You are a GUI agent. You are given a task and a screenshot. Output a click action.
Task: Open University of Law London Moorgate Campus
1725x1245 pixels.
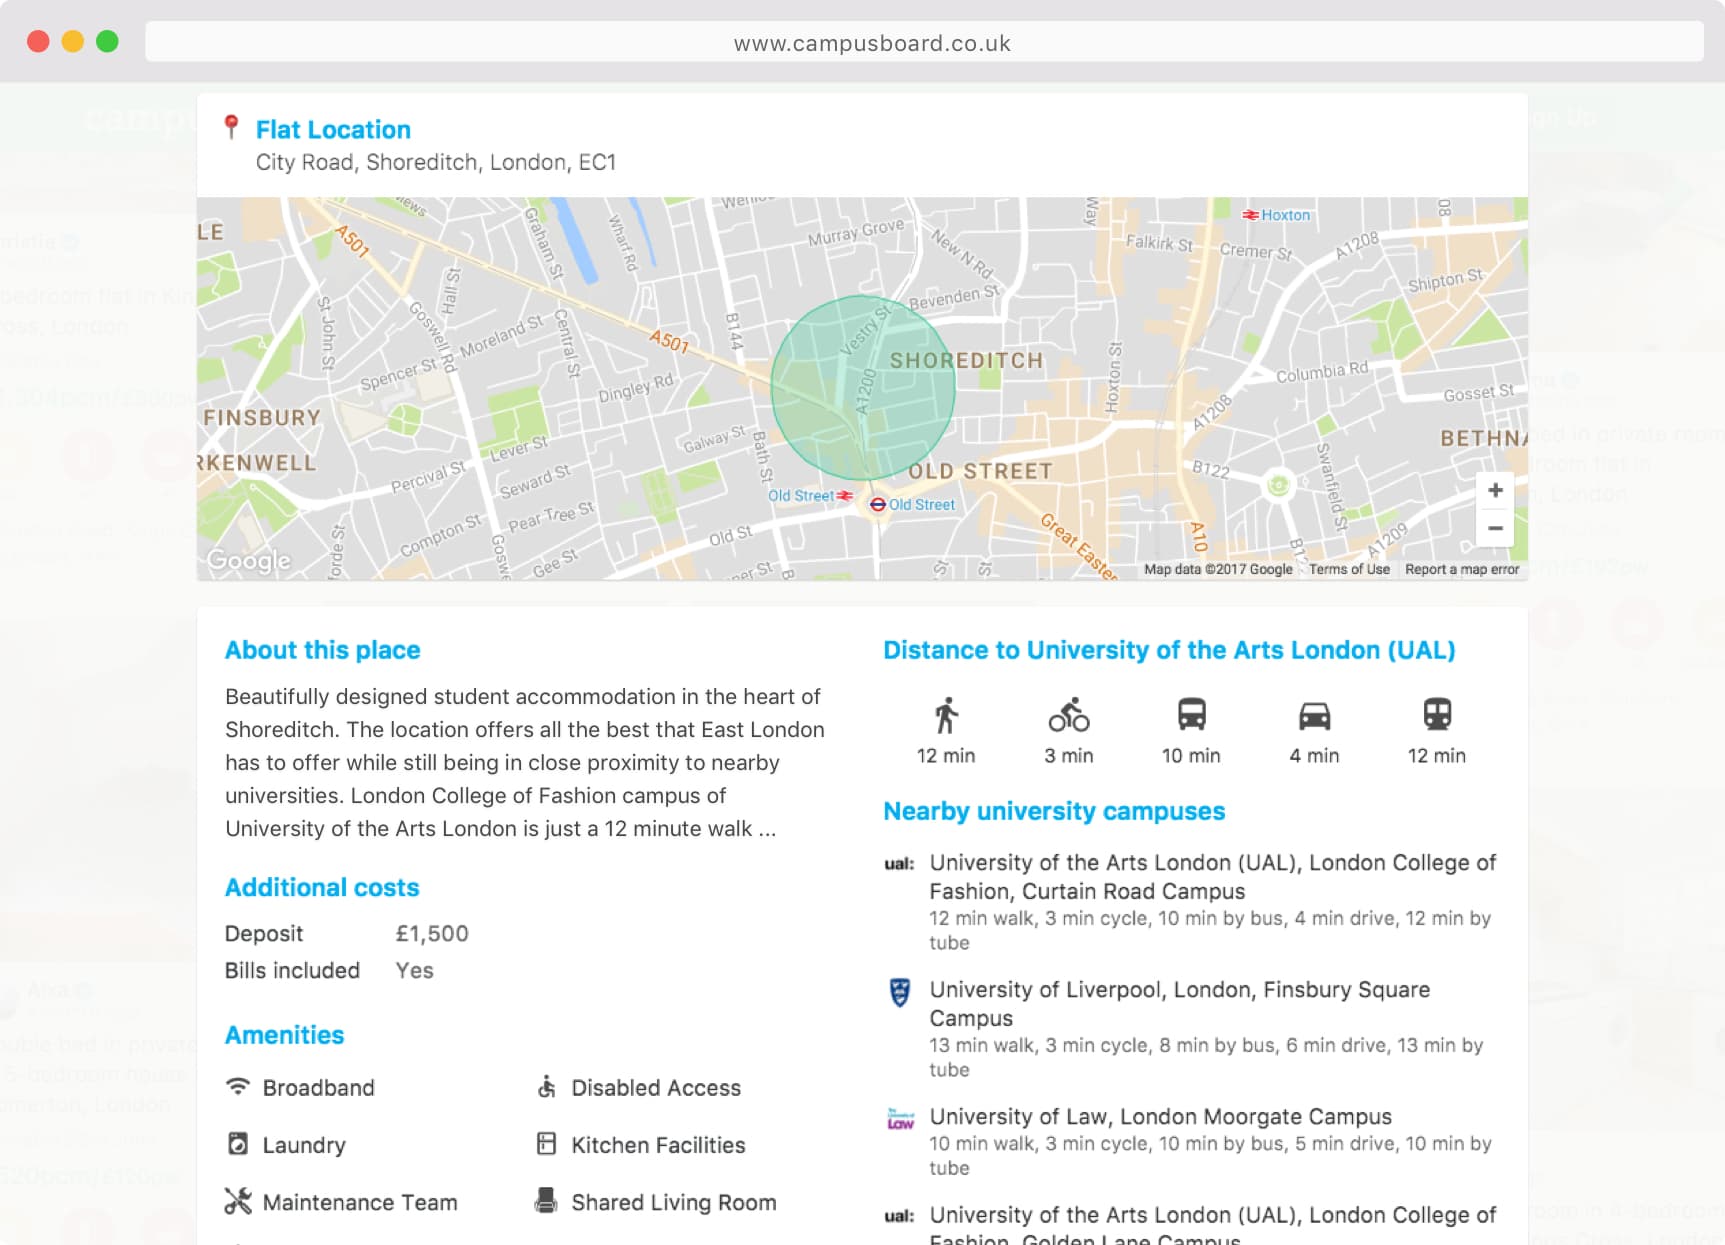1160,1116
